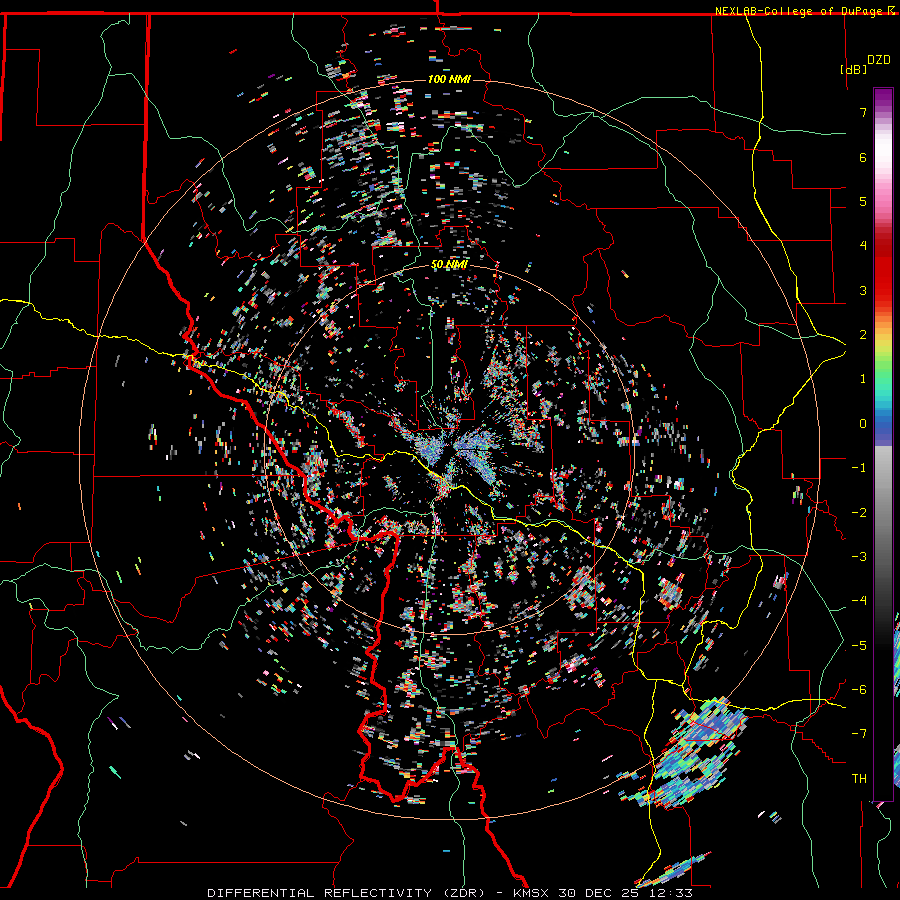The width and height of the screenshot is (900, 900).
Task: Click the KMSX station identifier
Action: 531,893
